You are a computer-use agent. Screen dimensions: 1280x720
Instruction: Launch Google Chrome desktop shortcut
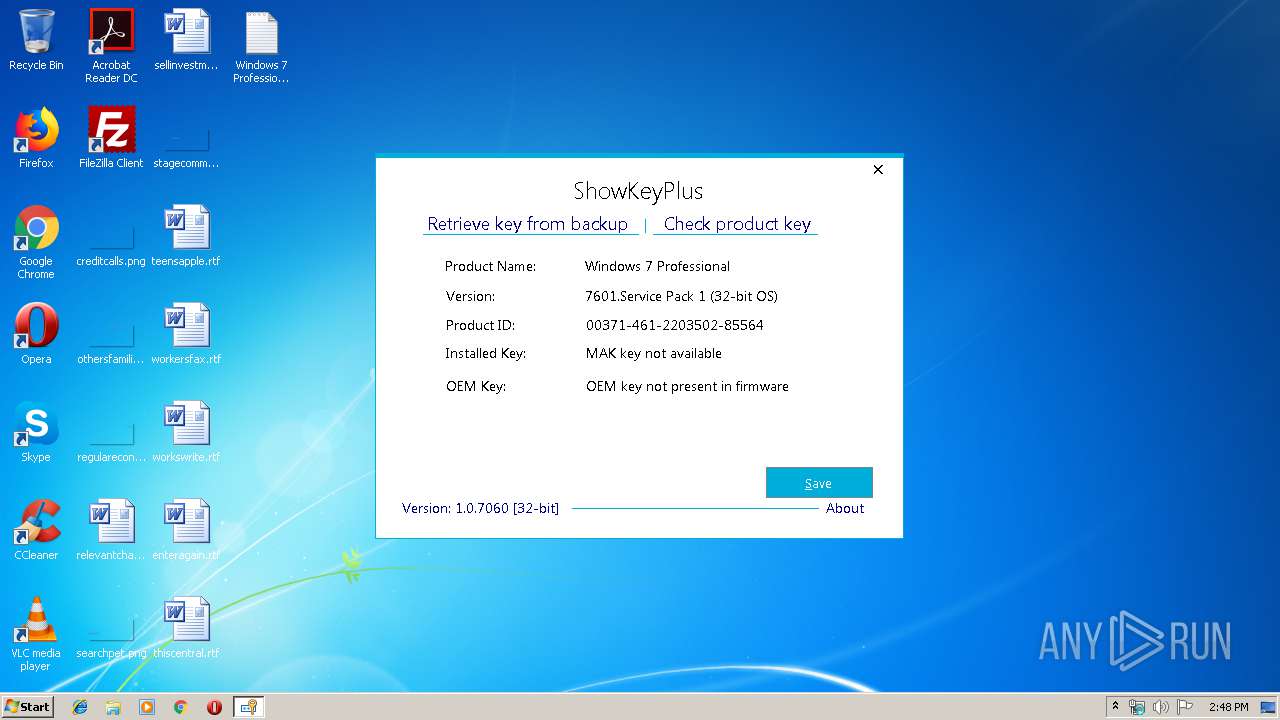[x=36, y=242]
